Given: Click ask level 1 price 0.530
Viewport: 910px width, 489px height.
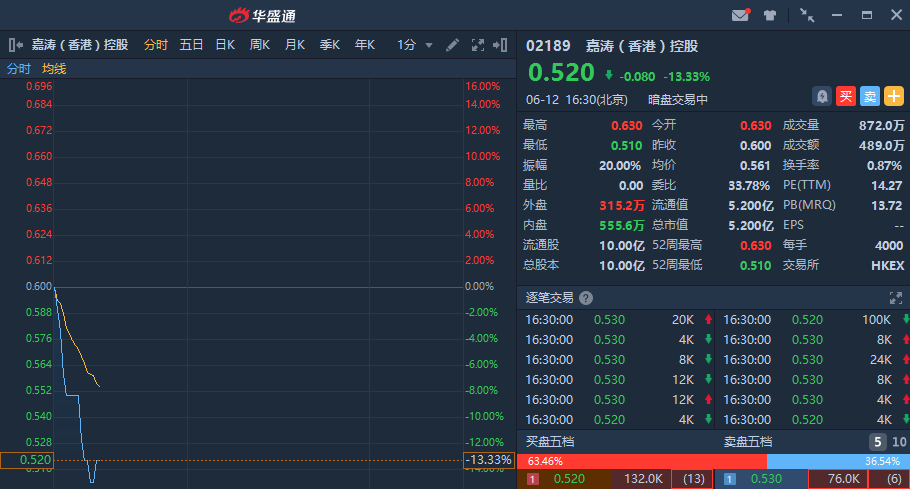Looking at the screenshot, I should [766, 479].
